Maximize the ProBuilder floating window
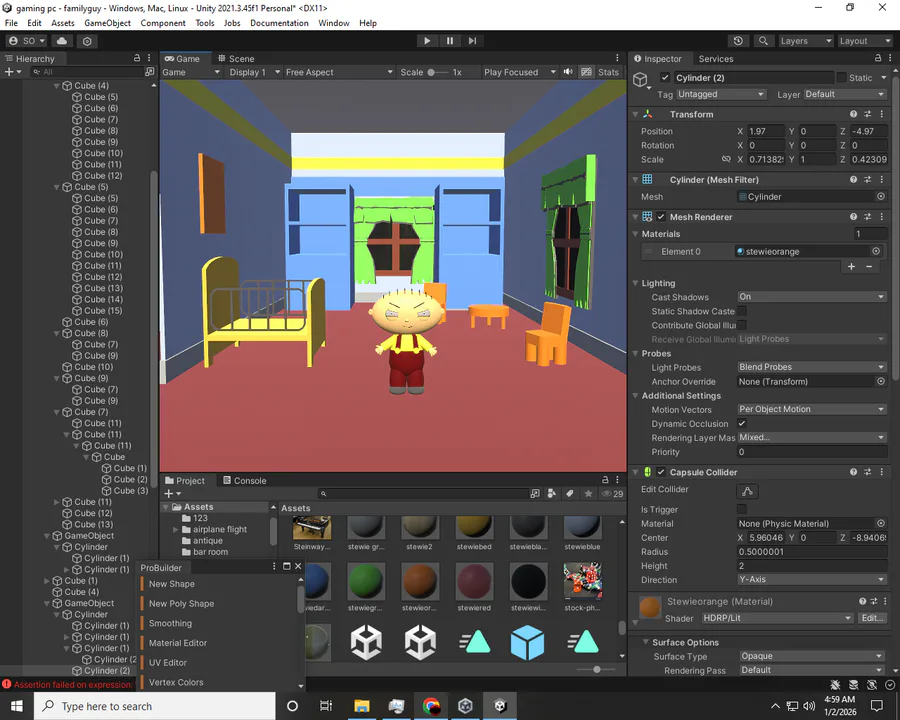 coord(286,567)
